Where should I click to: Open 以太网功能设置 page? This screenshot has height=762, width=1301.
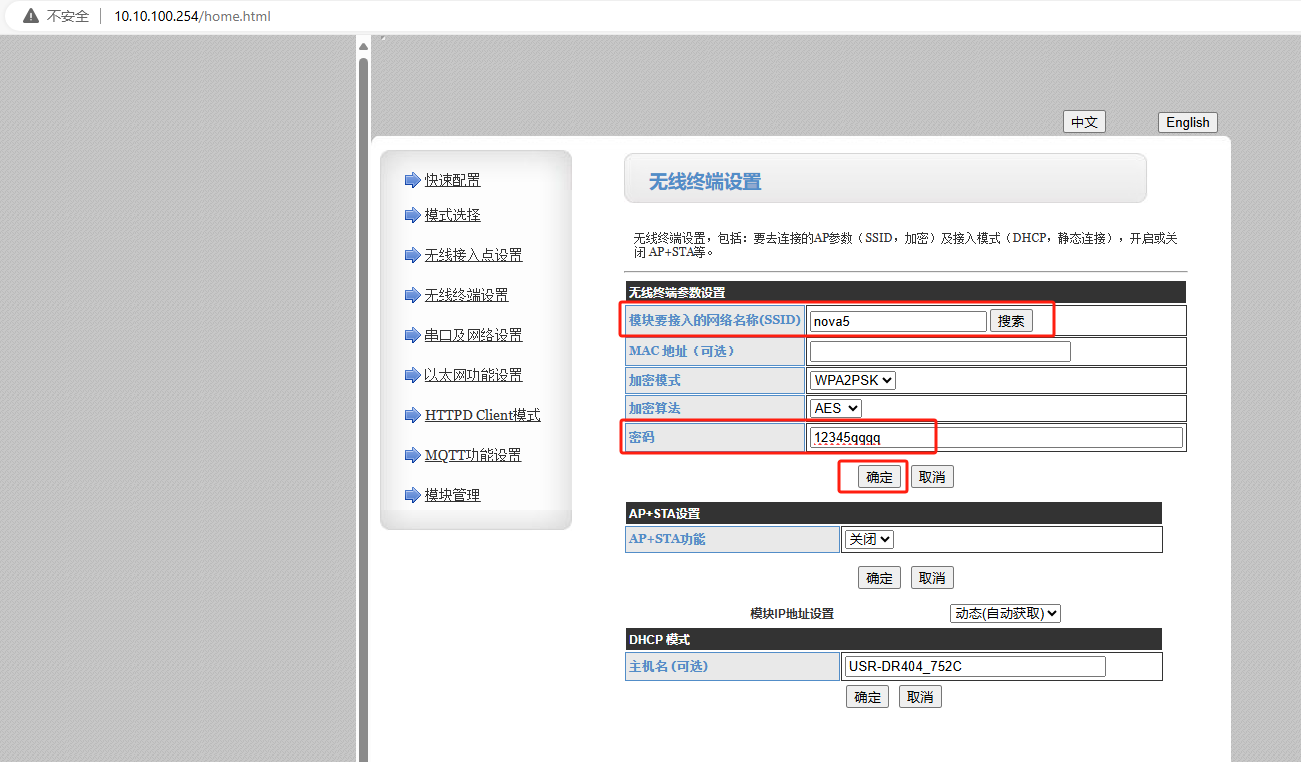click(x=473, y=375)
